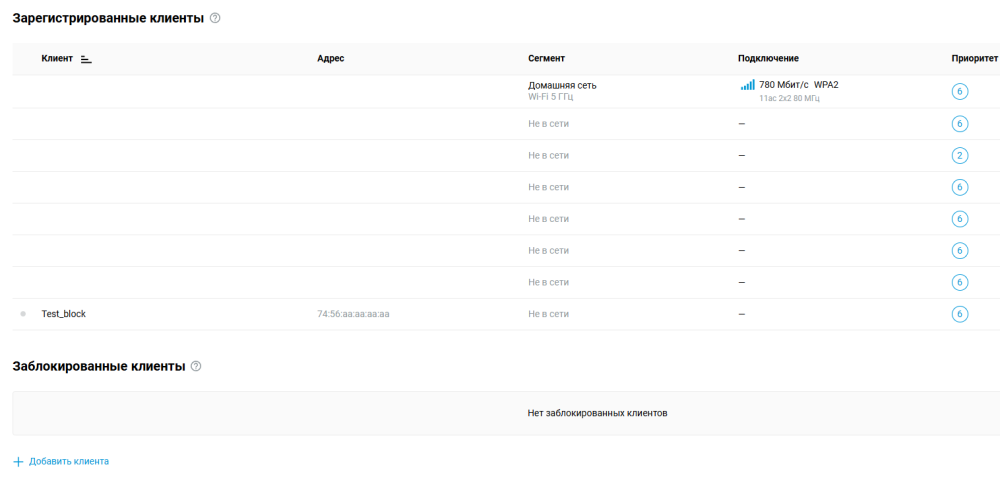This screenshot has height=477, width=1000.
Task: Select the Подключение column header
Action: [x=768, y=59]
